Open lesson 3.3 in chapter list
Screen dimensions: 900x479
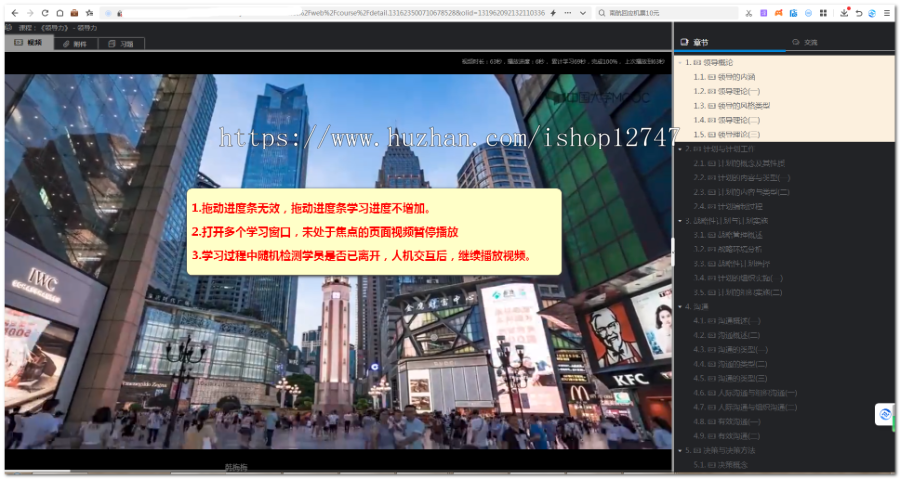pos(732,264)
